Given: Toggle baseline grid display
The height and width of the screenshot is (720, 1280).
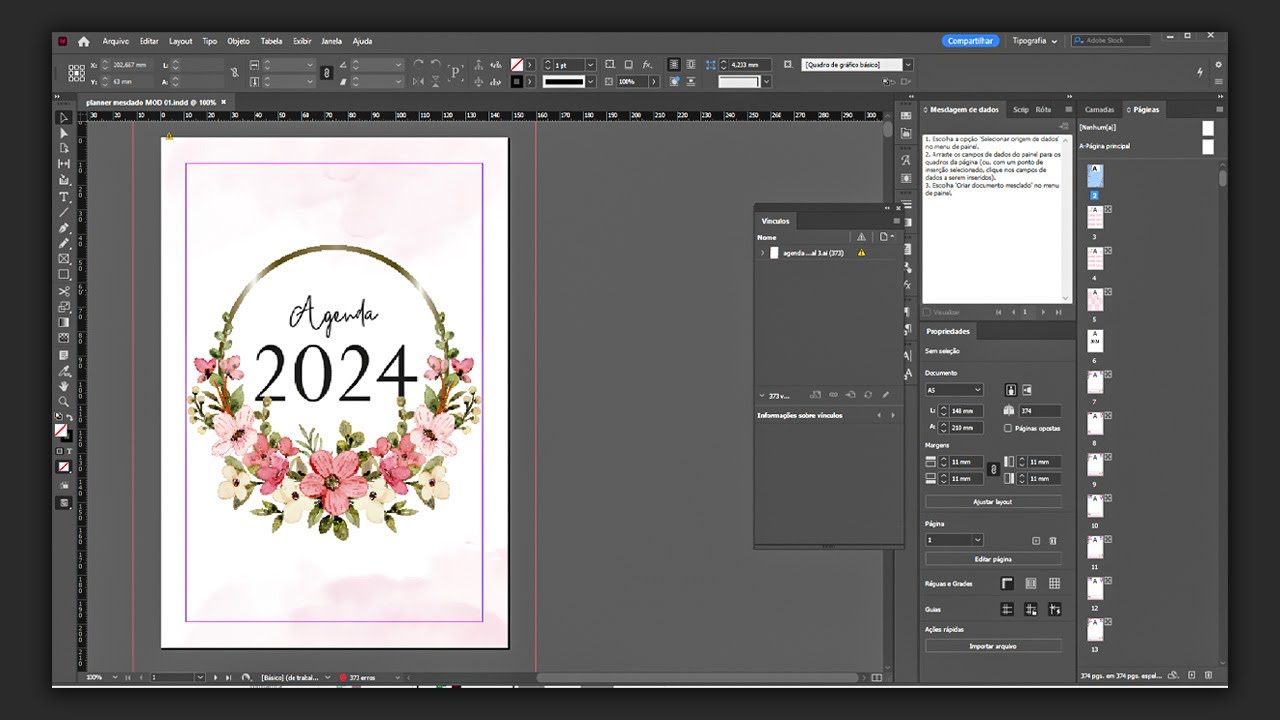Looking at the screenshot, I should pyautogui.click(x=1031, y=583).
